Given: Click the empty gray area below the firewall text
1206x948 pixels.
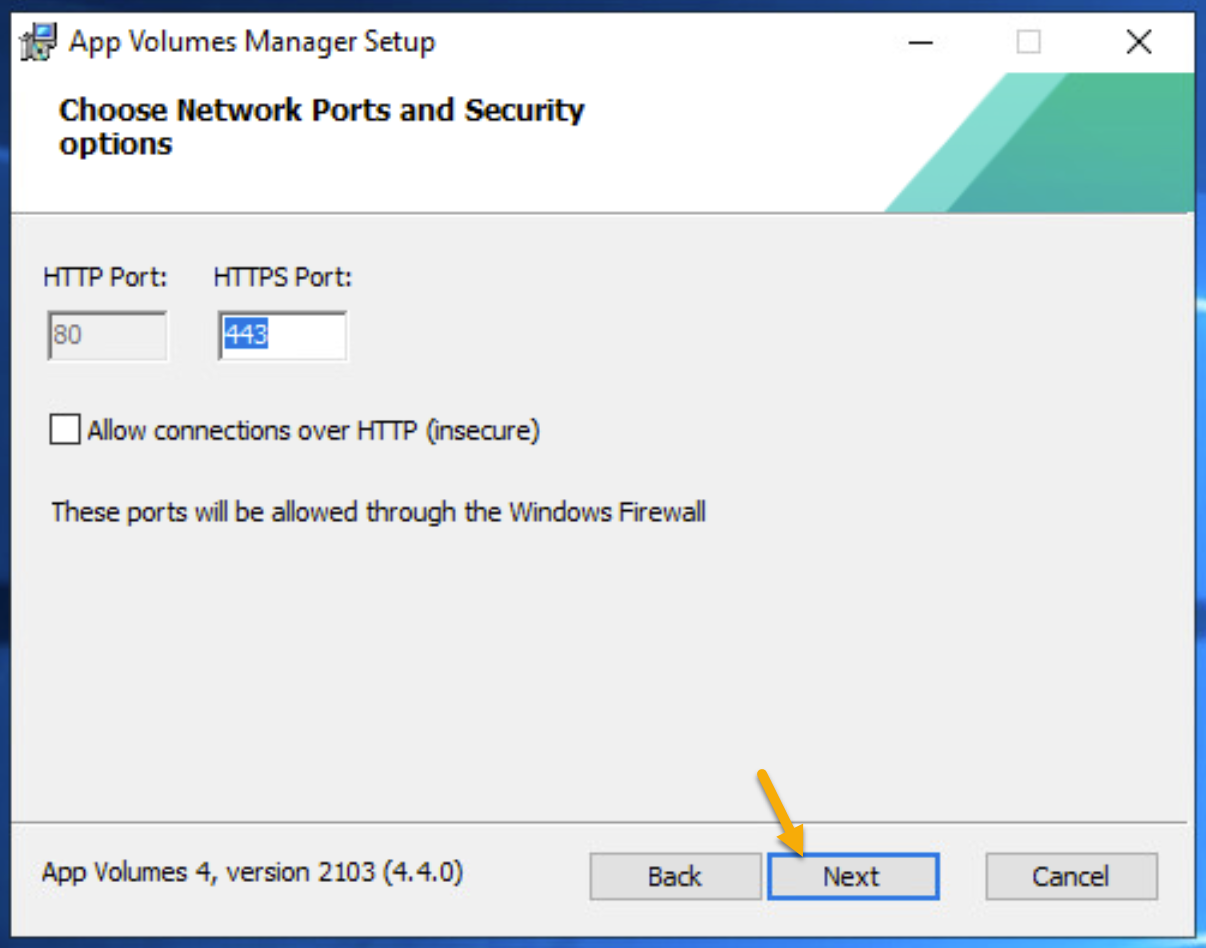Looking at the screenshot, I should (600, 670).
